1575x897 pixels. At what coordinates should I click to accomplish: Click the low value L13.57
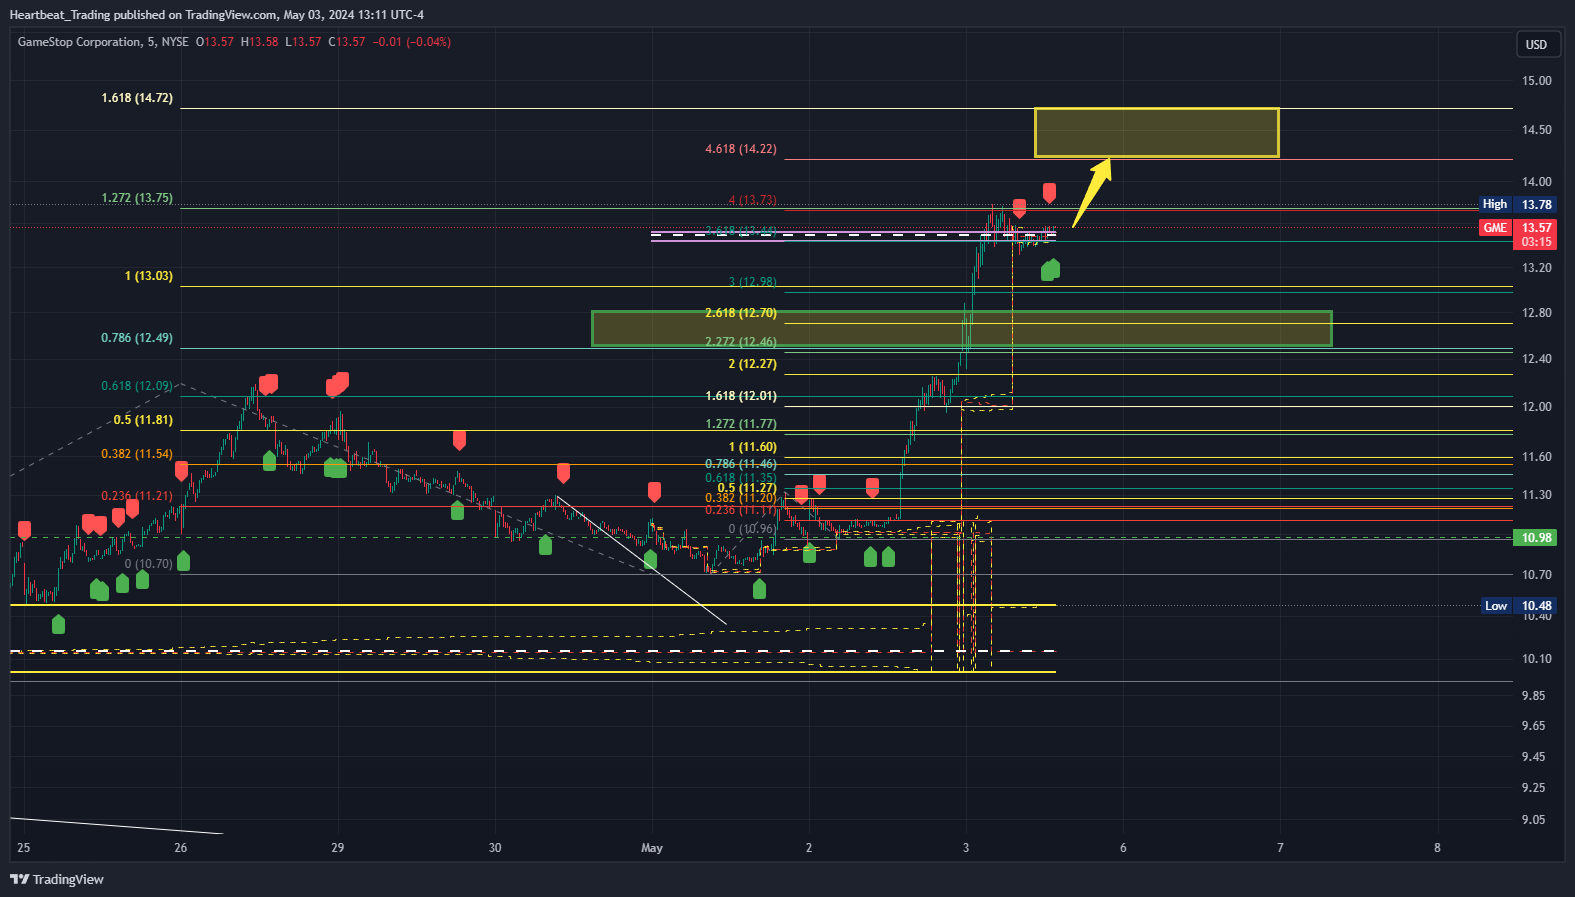pos(303,42)
